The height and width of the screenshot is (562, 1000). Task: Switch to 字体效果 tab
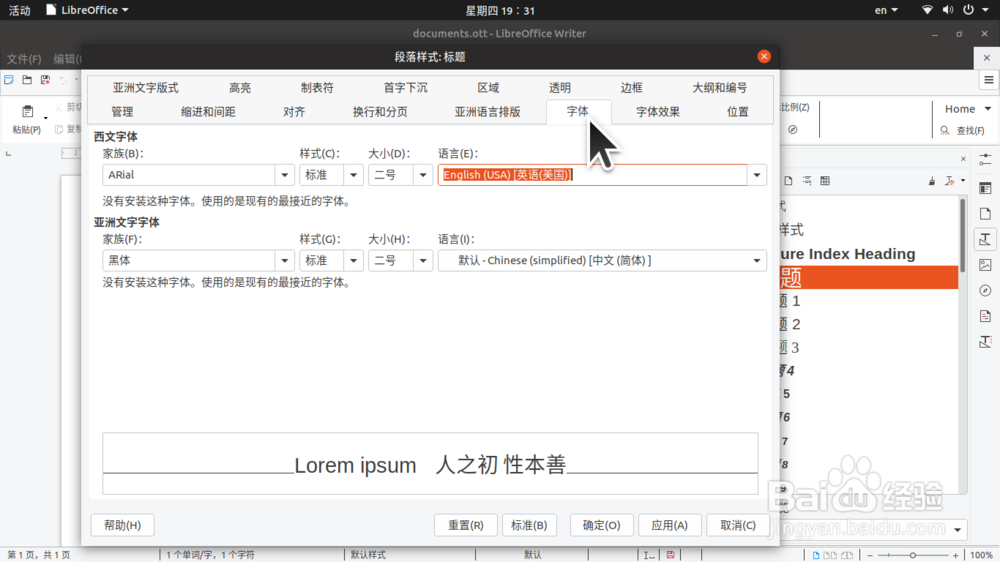coord(658,112)
